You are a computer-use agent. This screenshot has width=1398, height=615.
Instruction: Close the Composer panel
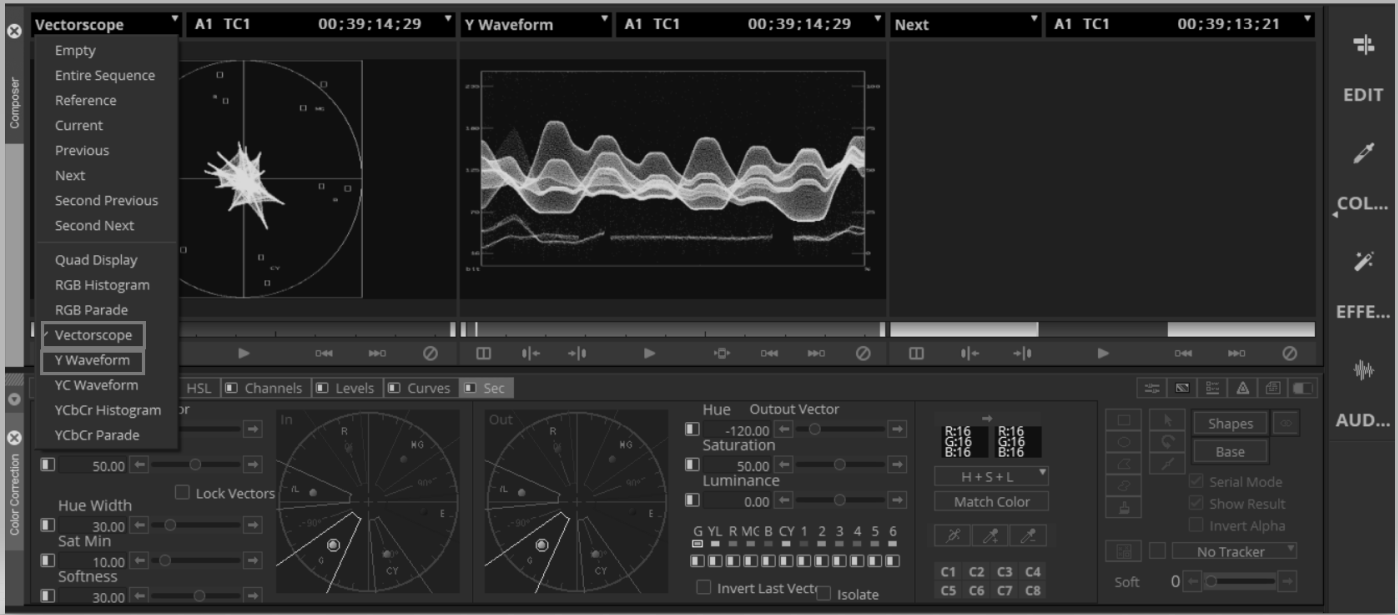click(x=14, y=31)
